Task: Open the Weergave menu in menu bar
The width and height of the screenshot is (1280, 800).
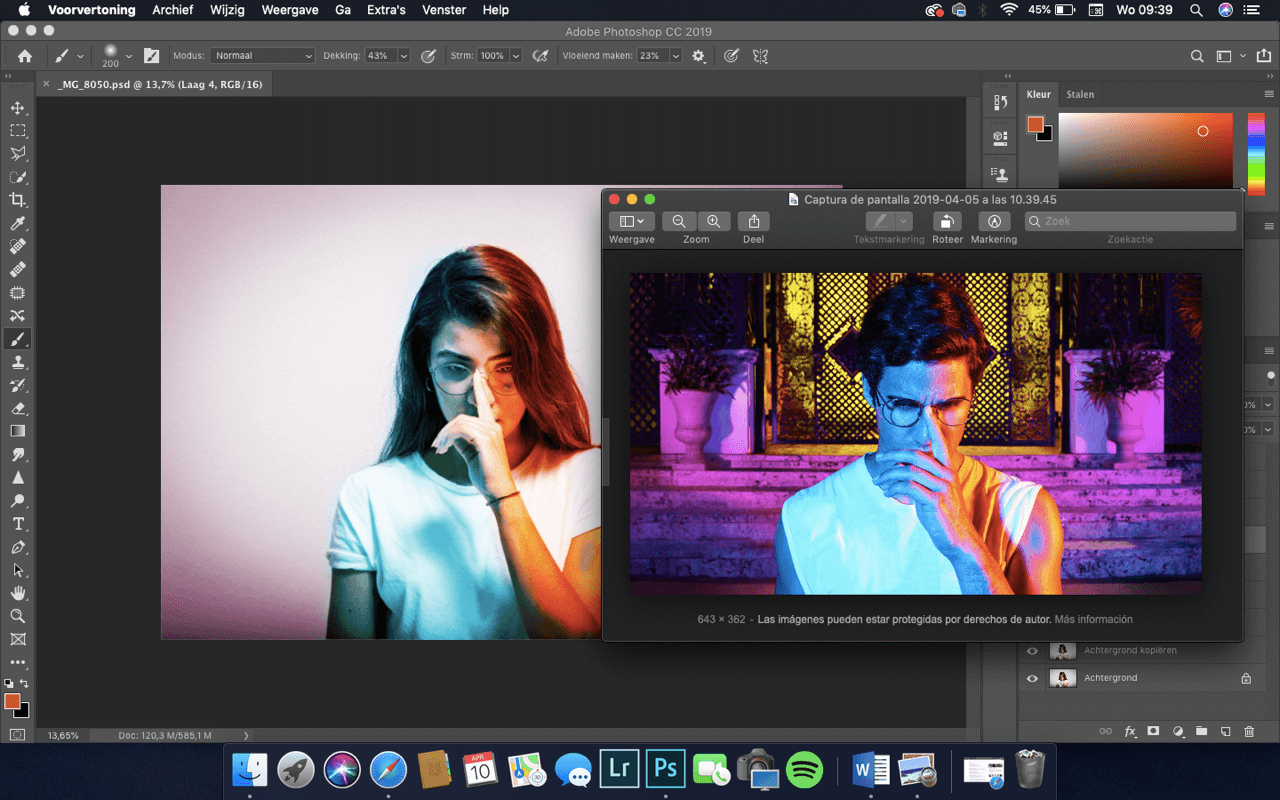Action: coord(289,10)
